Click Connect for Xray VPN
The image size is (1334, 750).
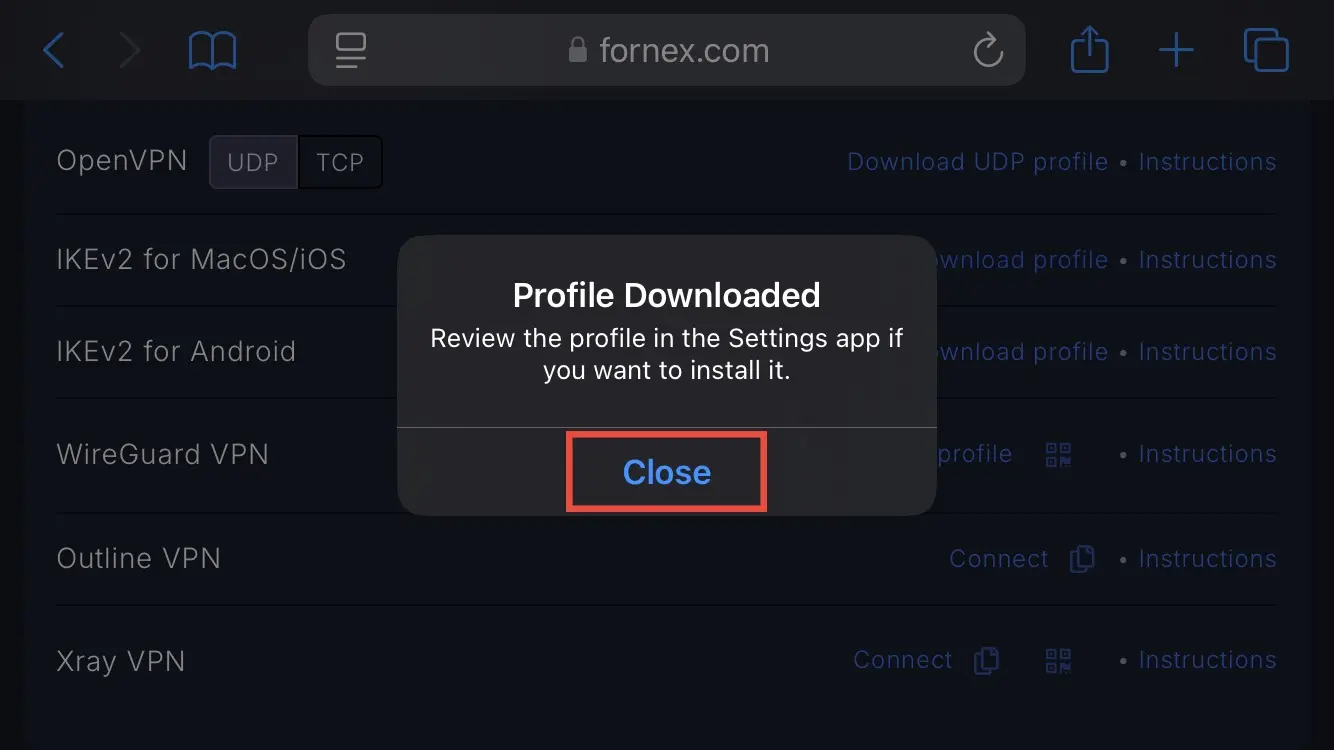903,660
